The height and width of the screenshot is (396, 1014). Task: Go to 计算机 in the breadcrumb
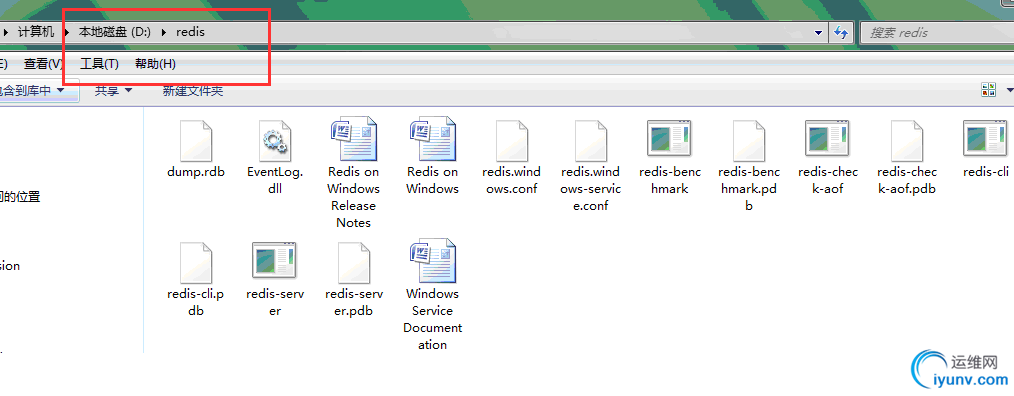pos(36,32)
